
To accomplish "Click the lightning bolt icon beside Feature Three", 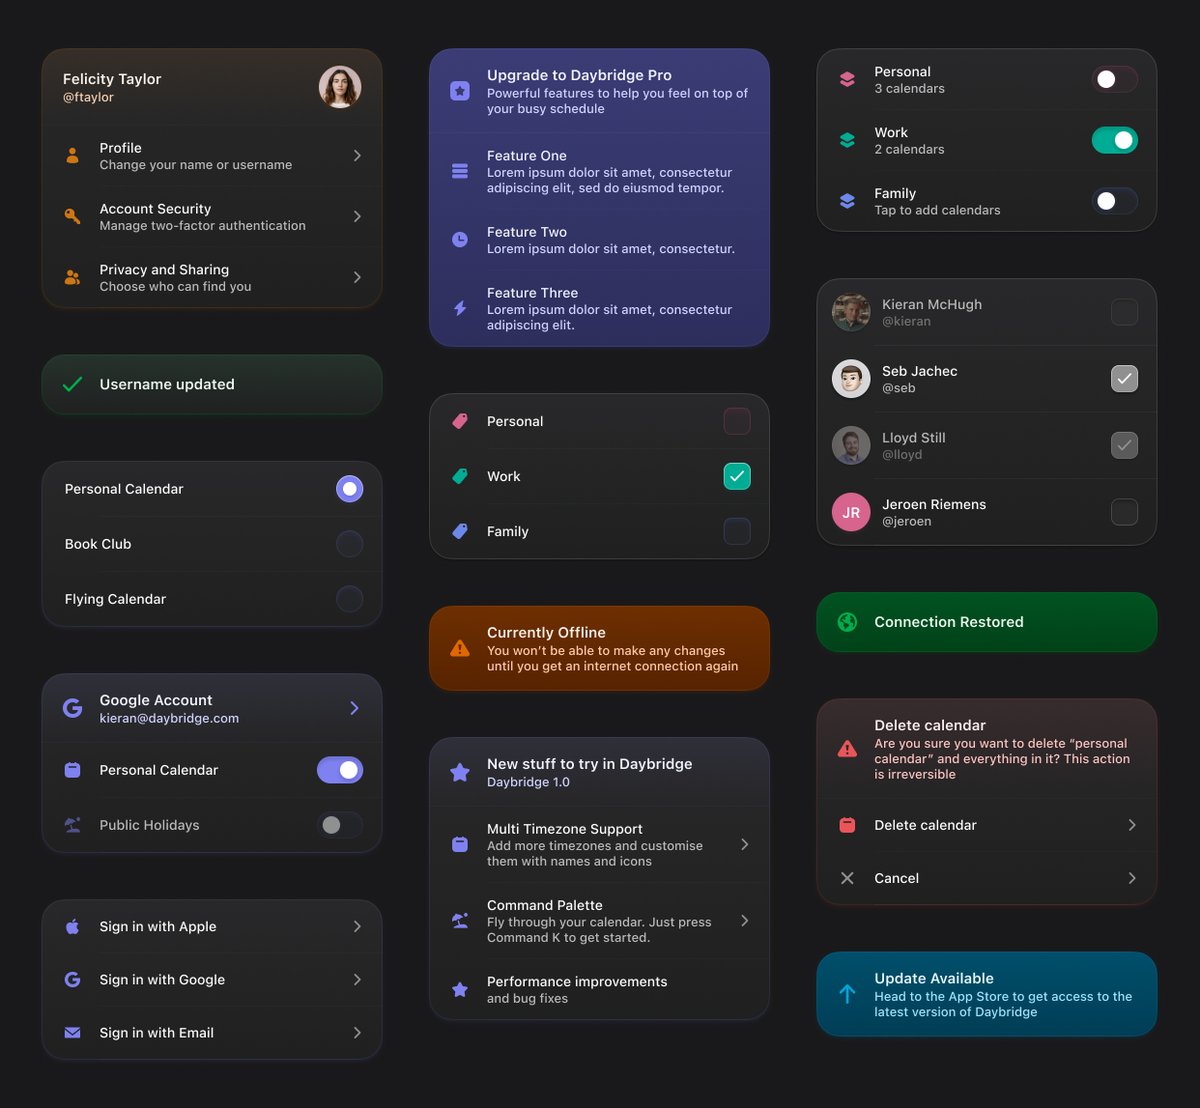I will 460,308.
